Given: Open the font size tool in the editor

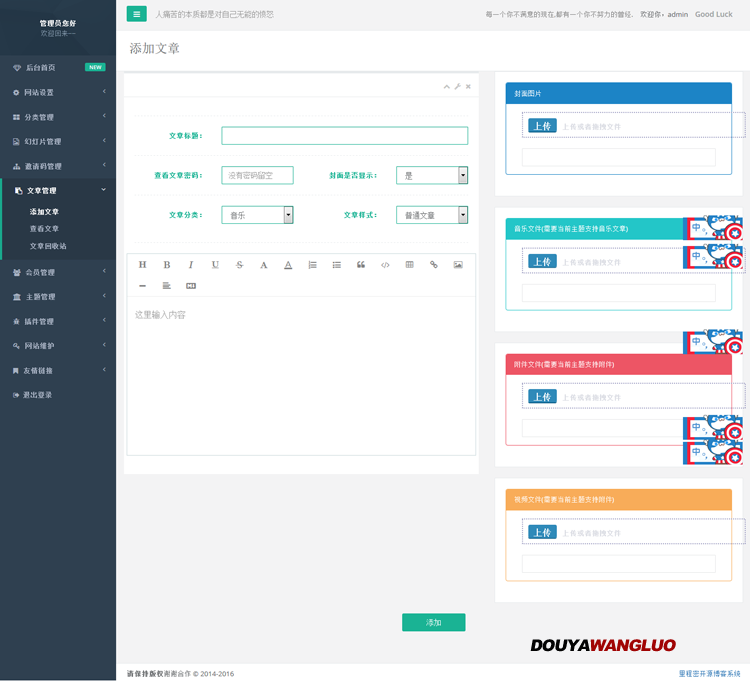Looking at the screenshot, I should [x=264, y=265].
